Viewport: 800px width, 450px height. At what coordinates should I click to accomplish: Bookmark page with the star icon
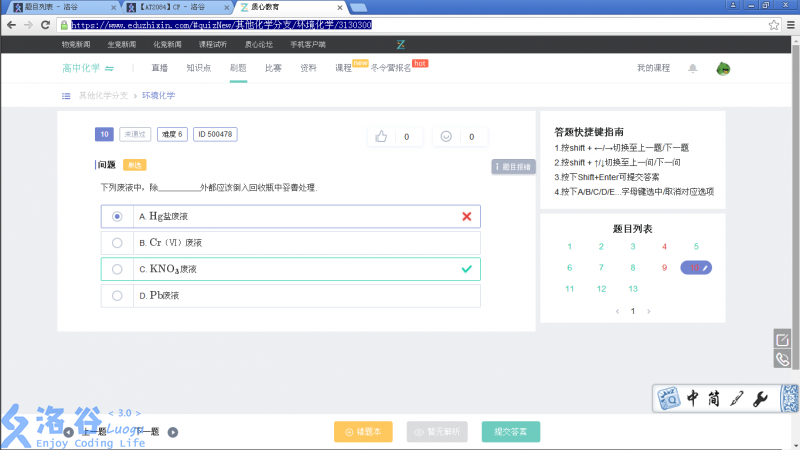click(773, 24)
